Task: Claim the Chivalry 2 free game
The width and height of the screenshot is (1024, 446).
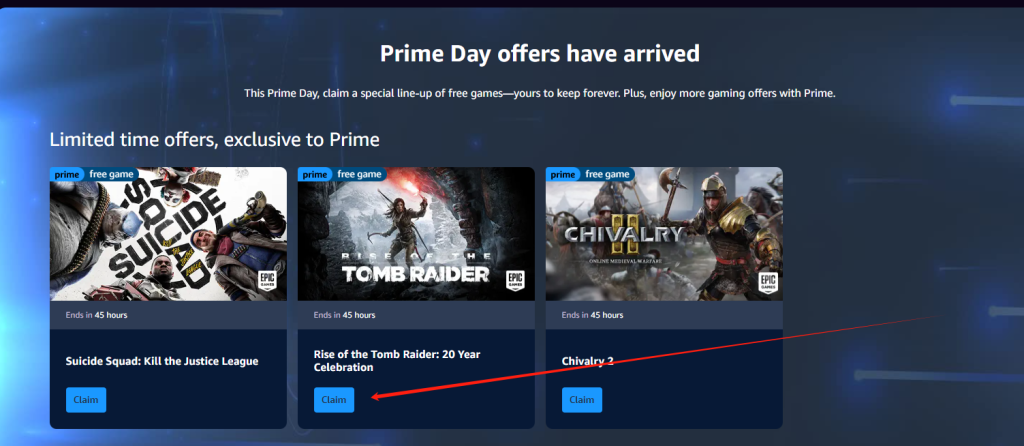Action: click(582, 400)
